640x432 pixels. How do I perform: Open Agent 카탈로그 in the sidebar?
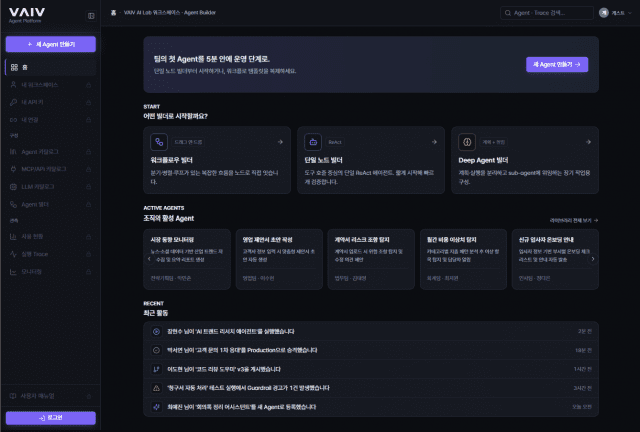click(51, 152)
